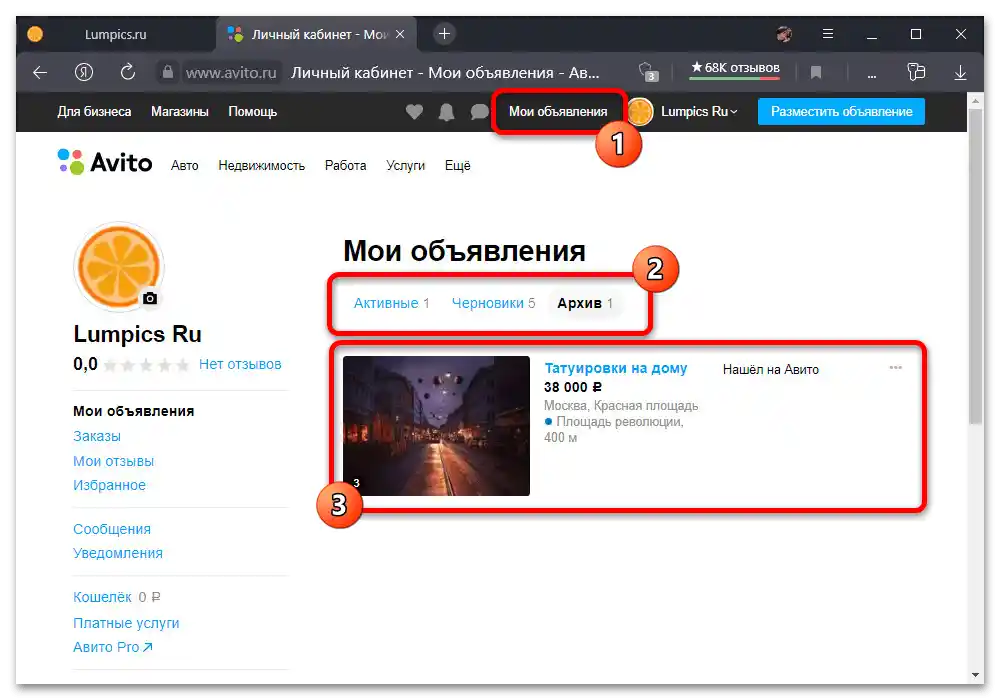Open the listing photo thumbnail
The image size is (1000, 700).
[x=436, y=426]
